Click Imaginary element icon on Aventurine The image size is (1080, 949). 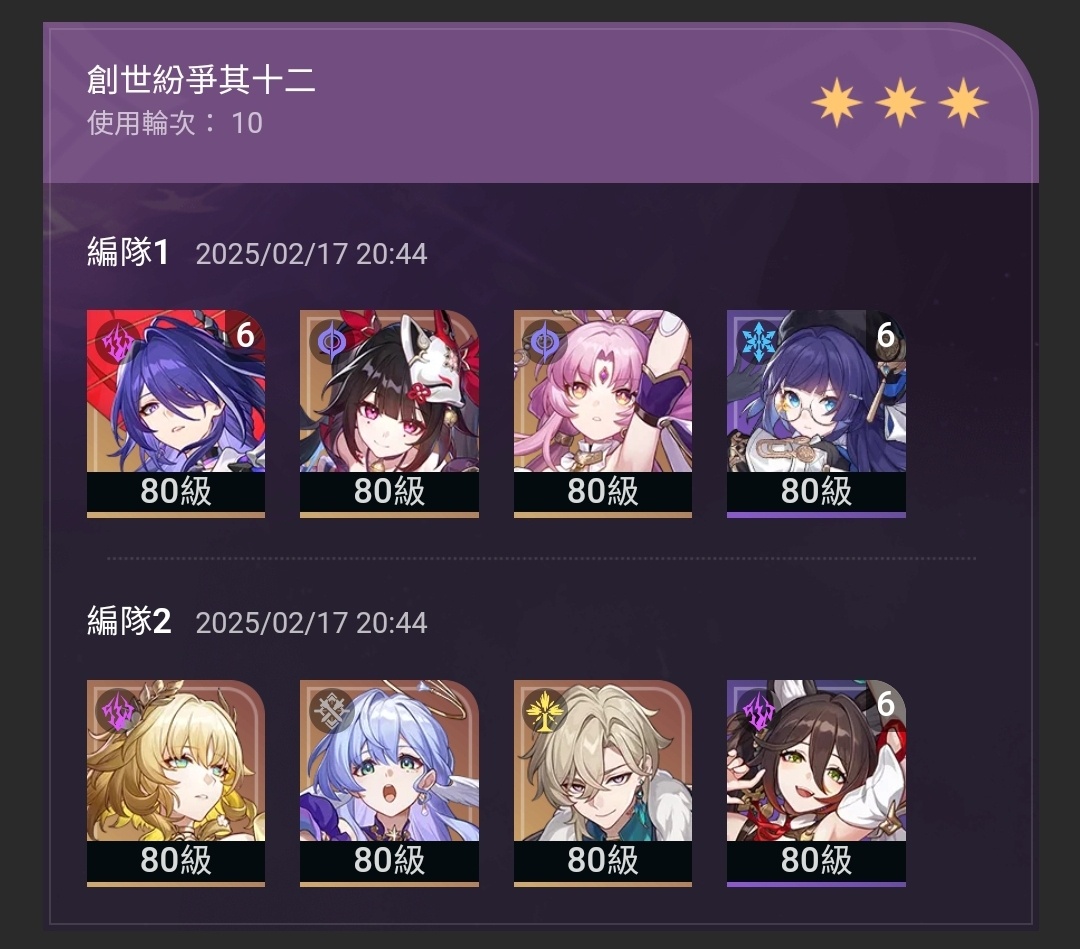[x=544, y=711]
